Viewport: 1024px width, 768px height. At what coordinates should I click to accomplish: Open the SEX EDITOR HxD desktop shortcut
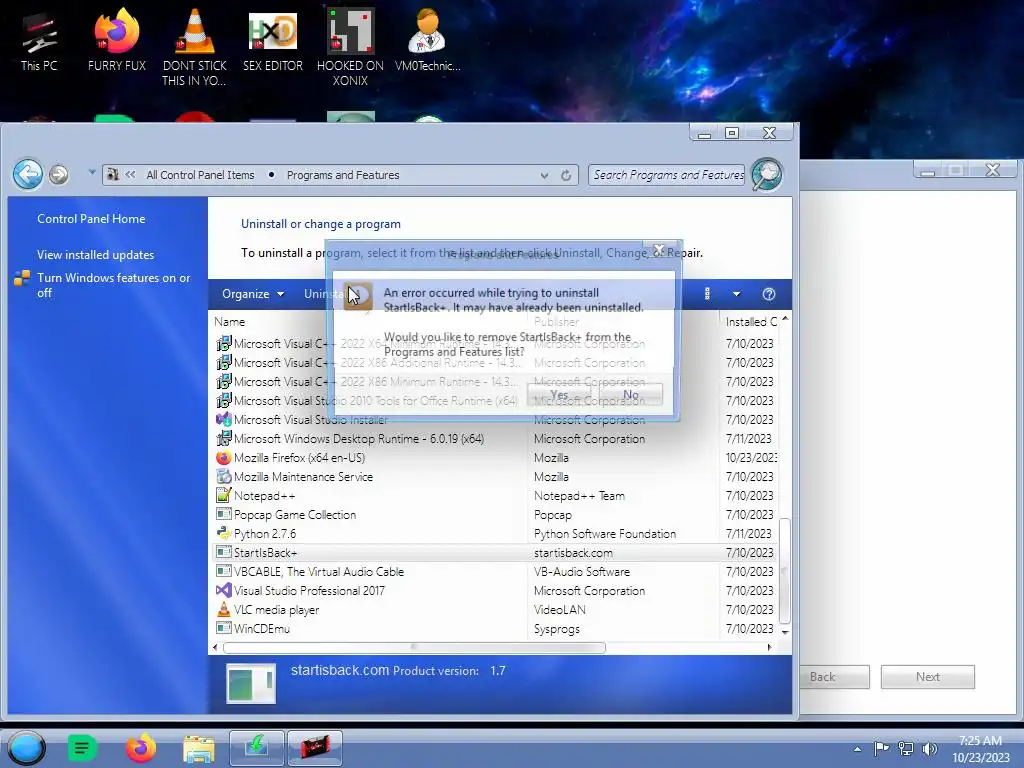click(272, 41)
